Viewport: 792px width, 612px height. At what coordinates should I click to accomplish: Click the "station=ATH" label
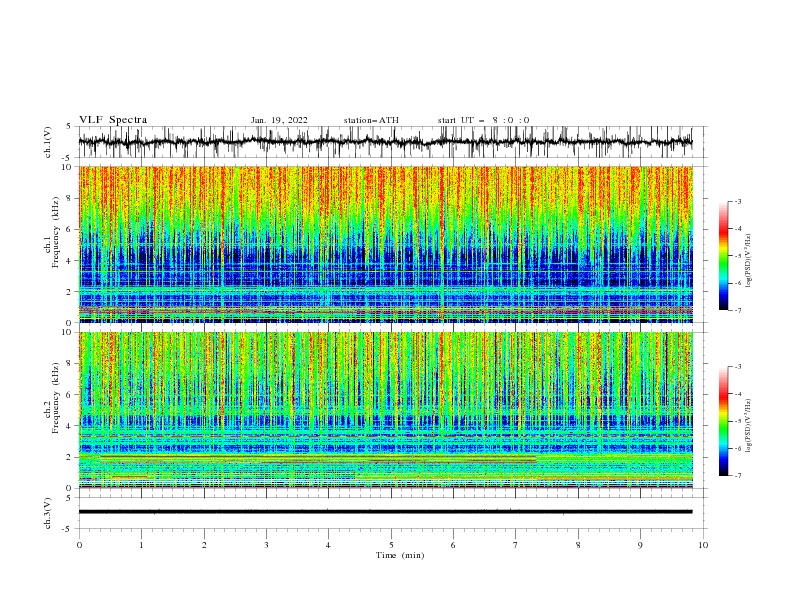[x=371, y=120]
